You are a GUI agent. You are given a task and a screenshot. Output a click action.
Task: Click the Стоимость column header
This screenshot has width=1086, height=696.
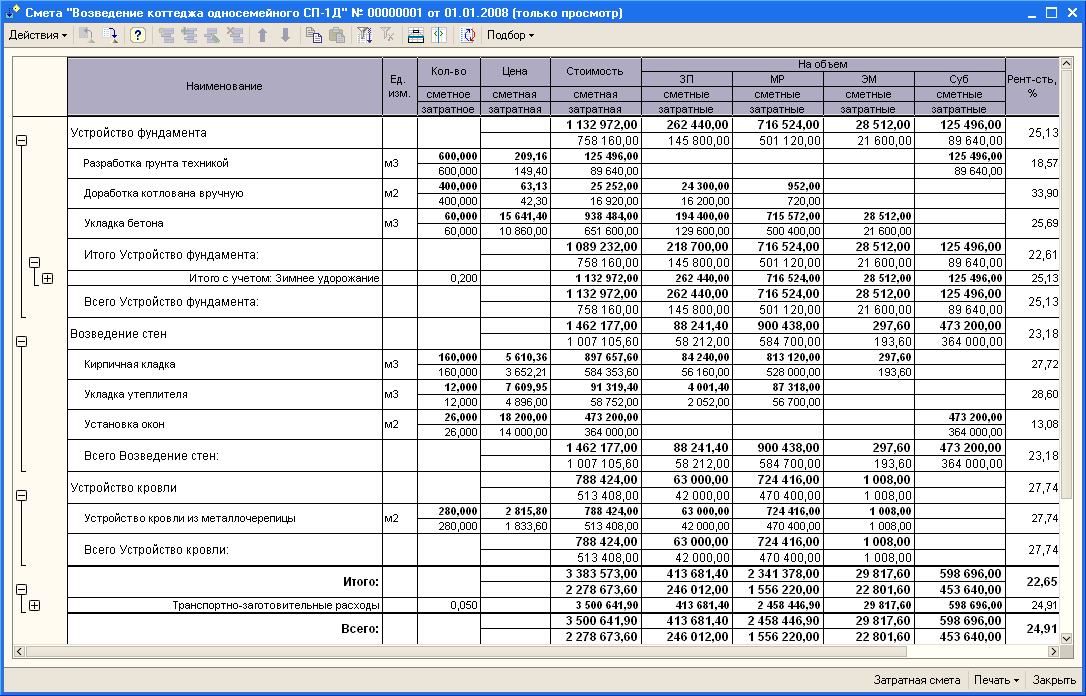pos(596,71)
